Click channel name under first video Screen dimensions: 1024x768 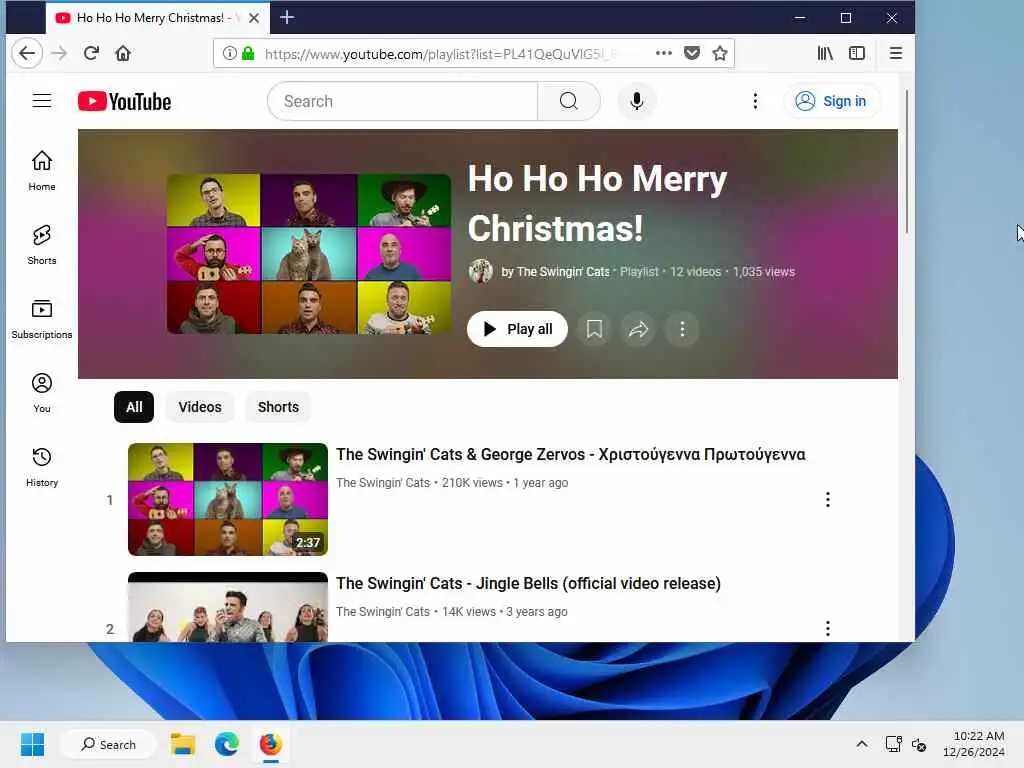(383, 483)
